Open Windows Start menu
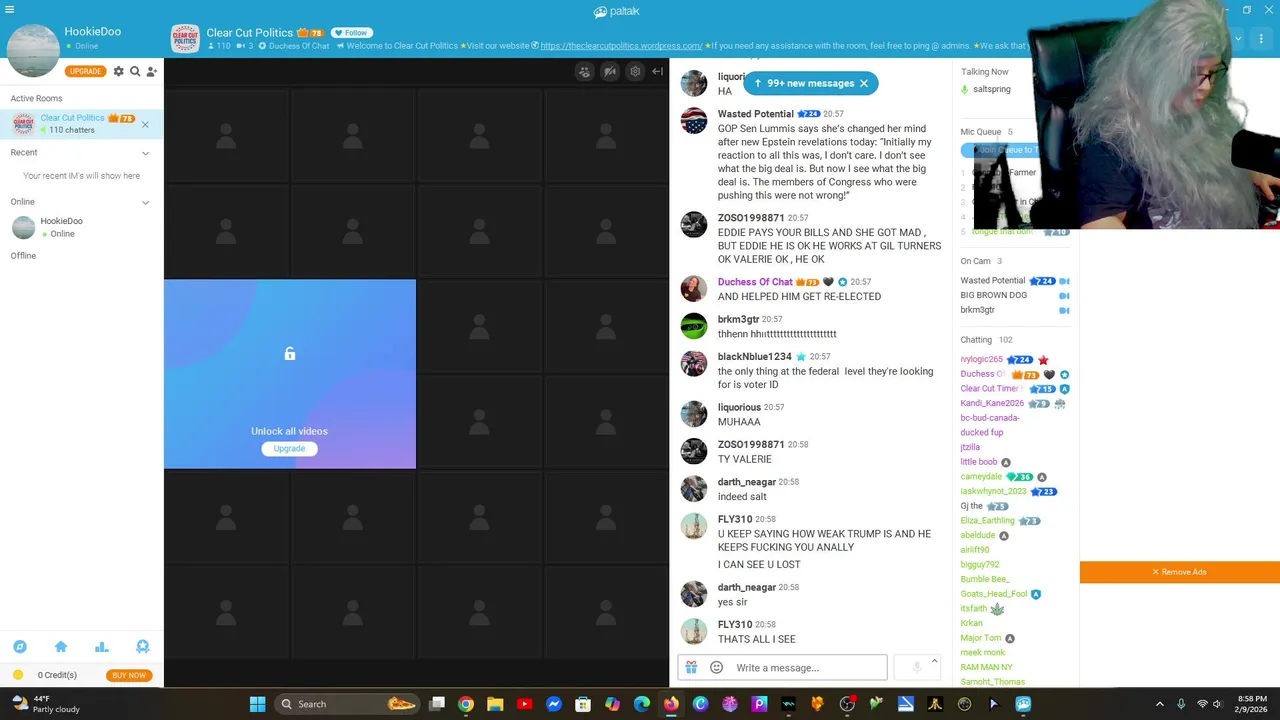This screenshot has height=720, width=1280. pos(257,704)
